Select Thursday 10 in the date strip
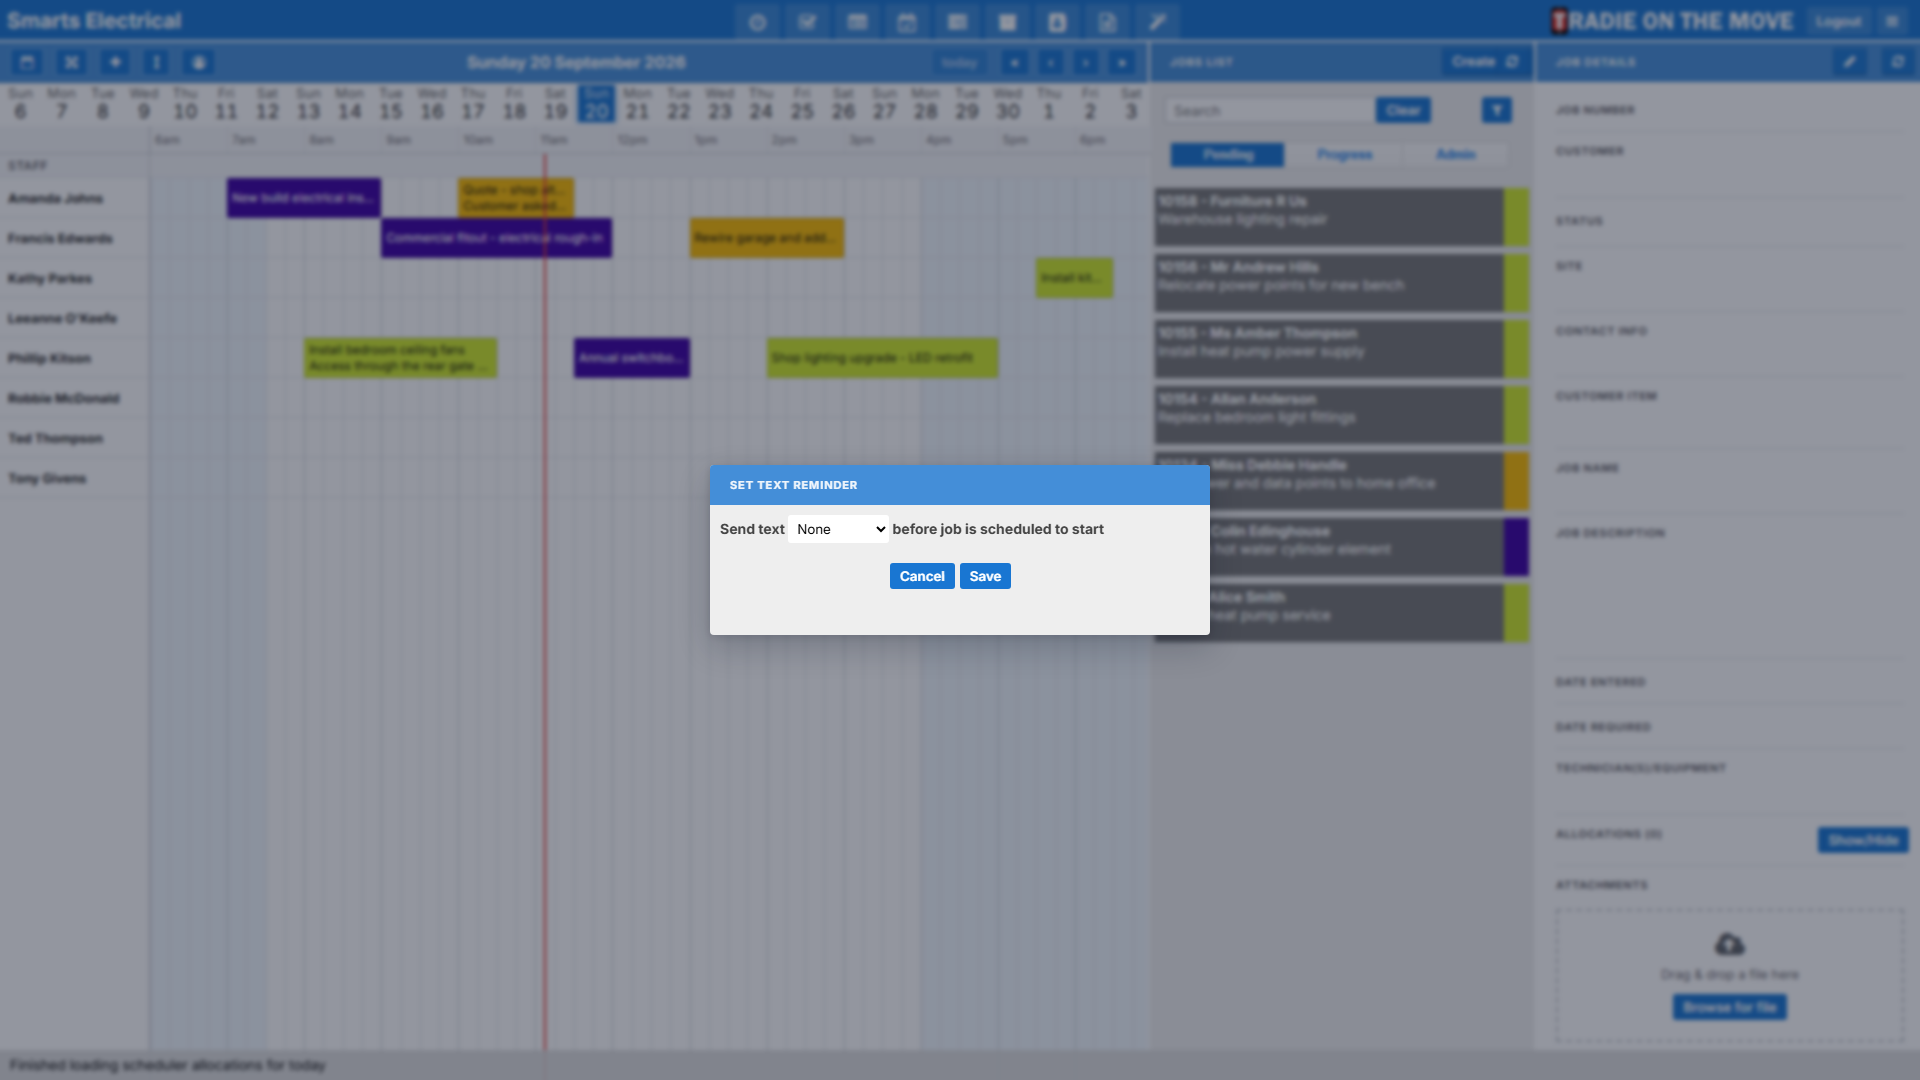 point(185,104)
